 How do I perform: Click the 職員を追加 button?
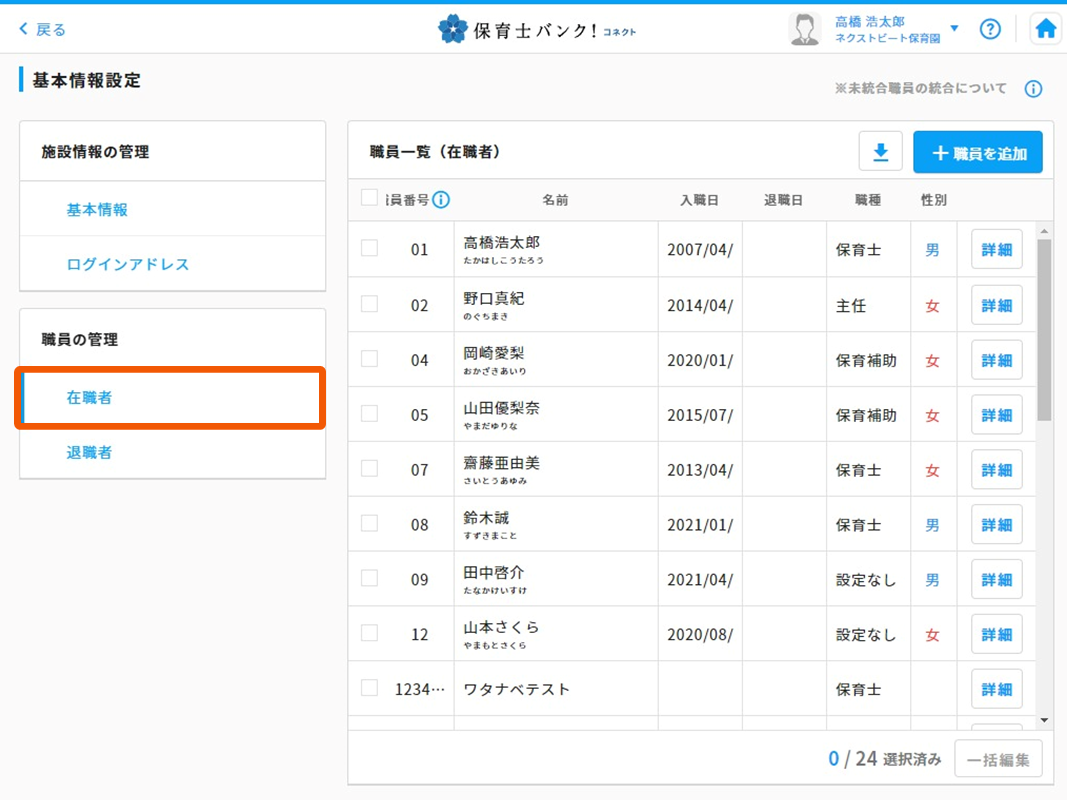[x=978, y=153]
